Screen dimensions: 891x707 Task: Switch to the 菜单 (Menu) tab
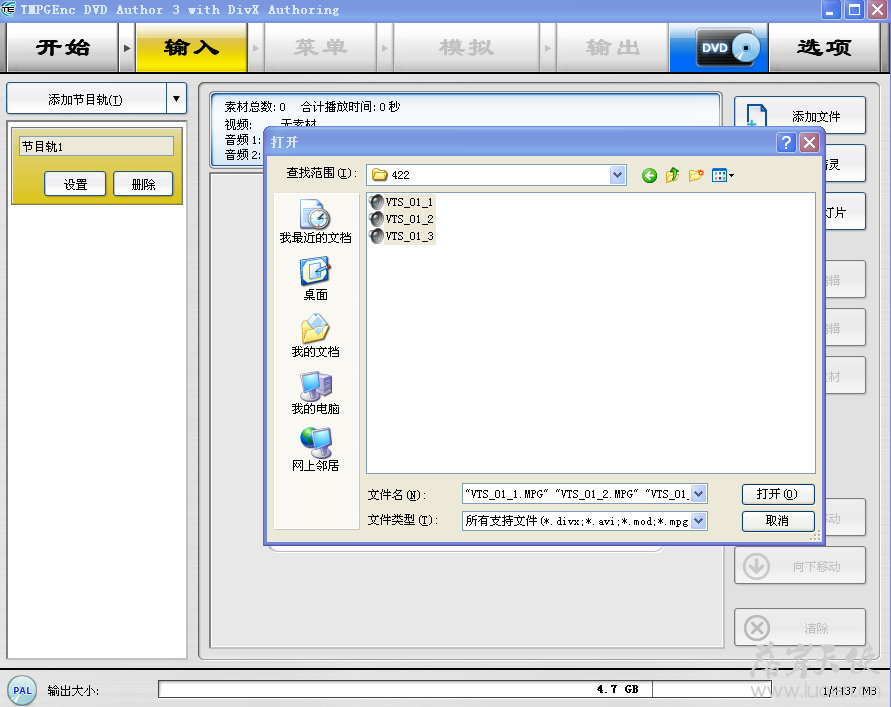tap(320, 48)
